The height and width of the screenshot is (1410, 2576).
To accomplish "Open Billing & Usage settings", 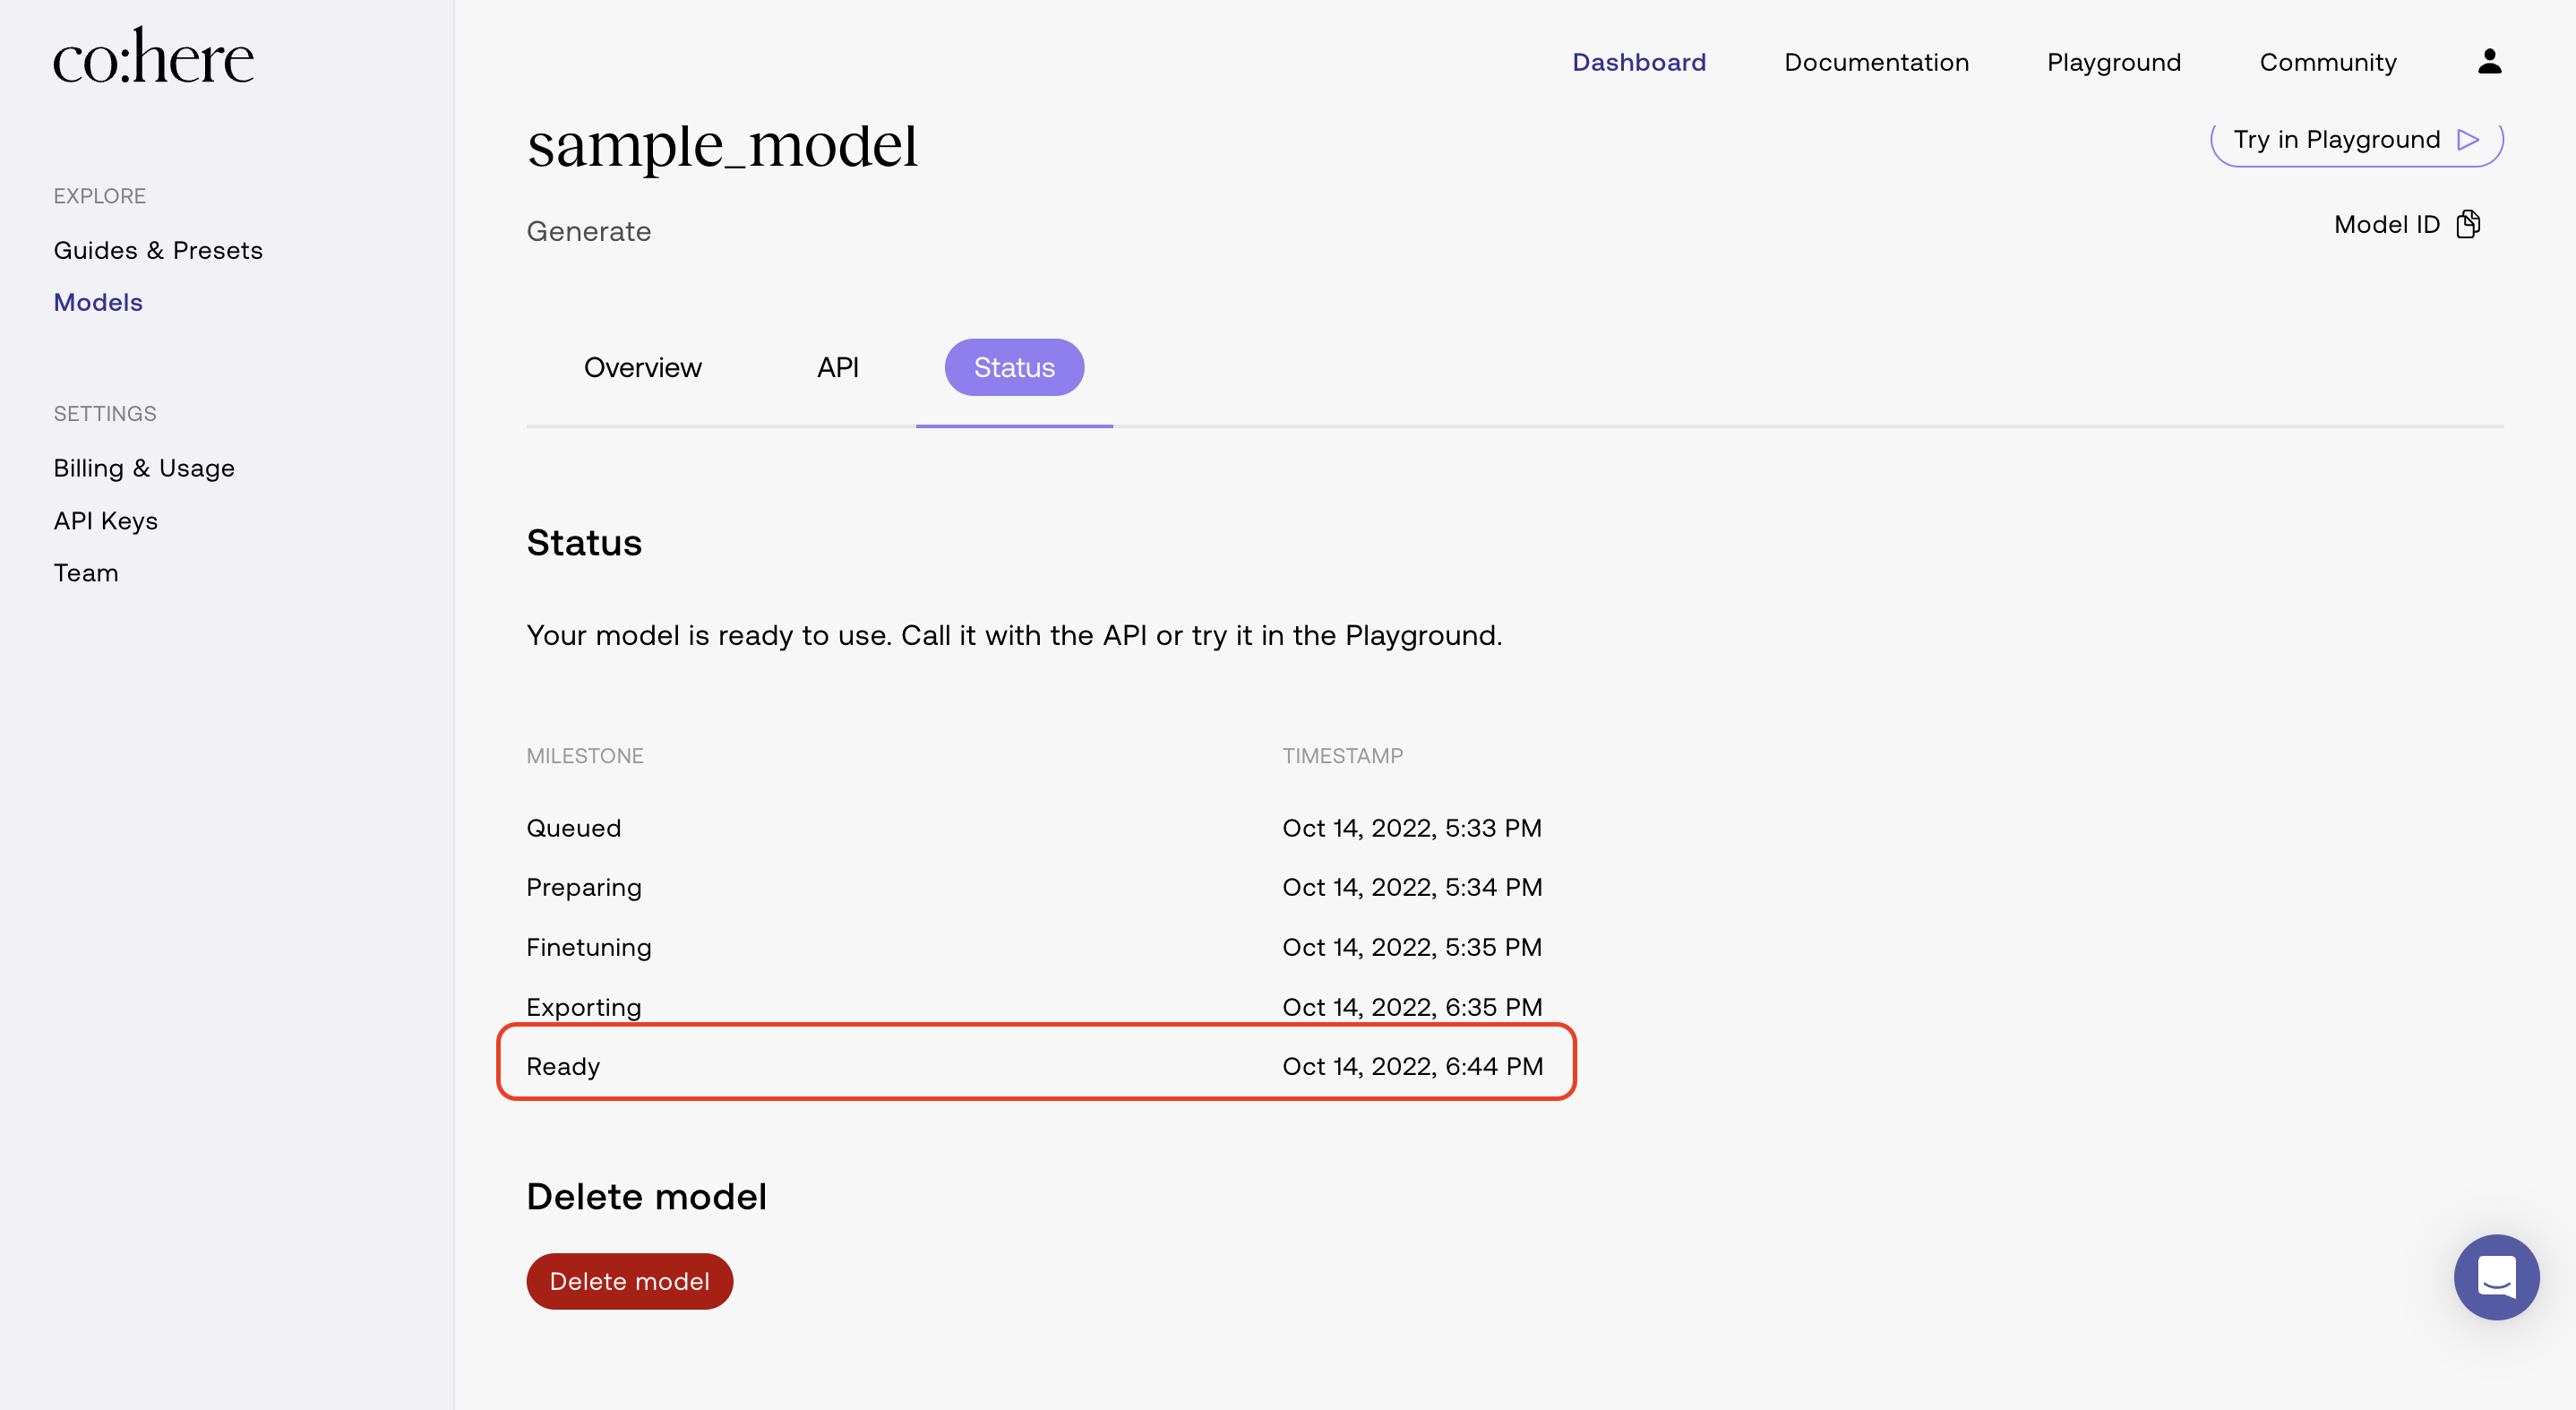I will 144,468.
